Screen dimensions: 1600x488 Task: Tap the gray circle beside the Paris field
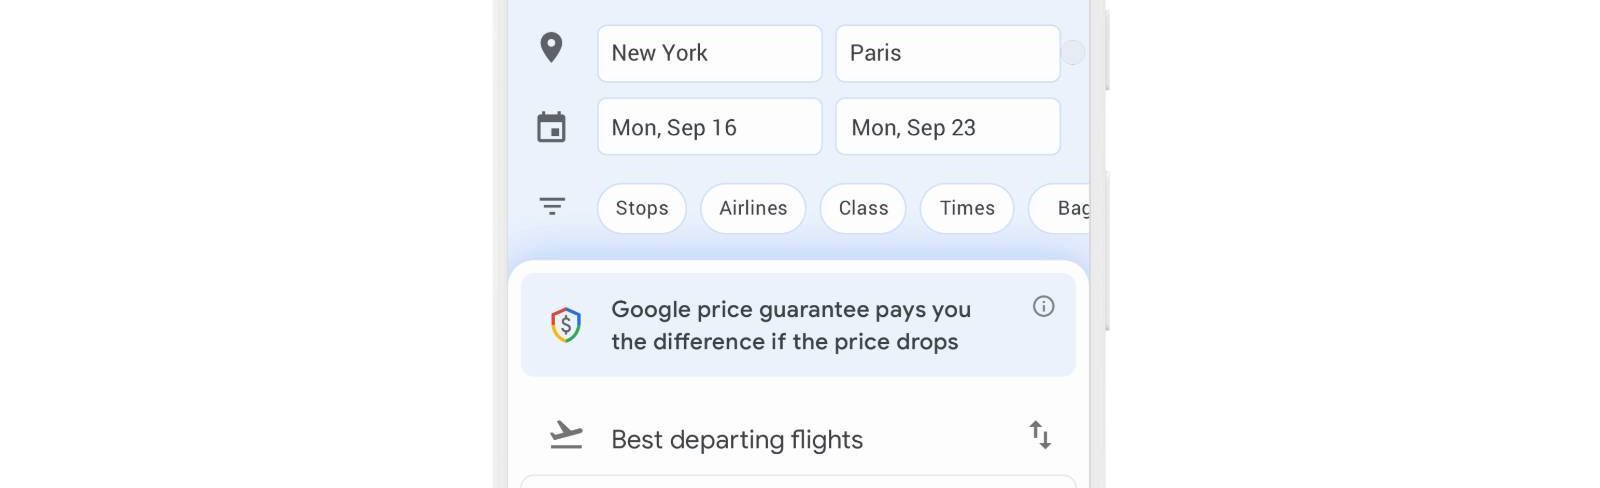click(1072, 52)
